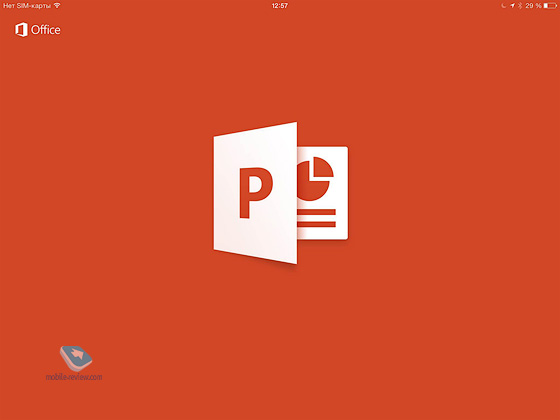The height and width of the screenshot is (420, 560).
Task: Tap the Bluetooth status icon
Action: pos(520,6)
